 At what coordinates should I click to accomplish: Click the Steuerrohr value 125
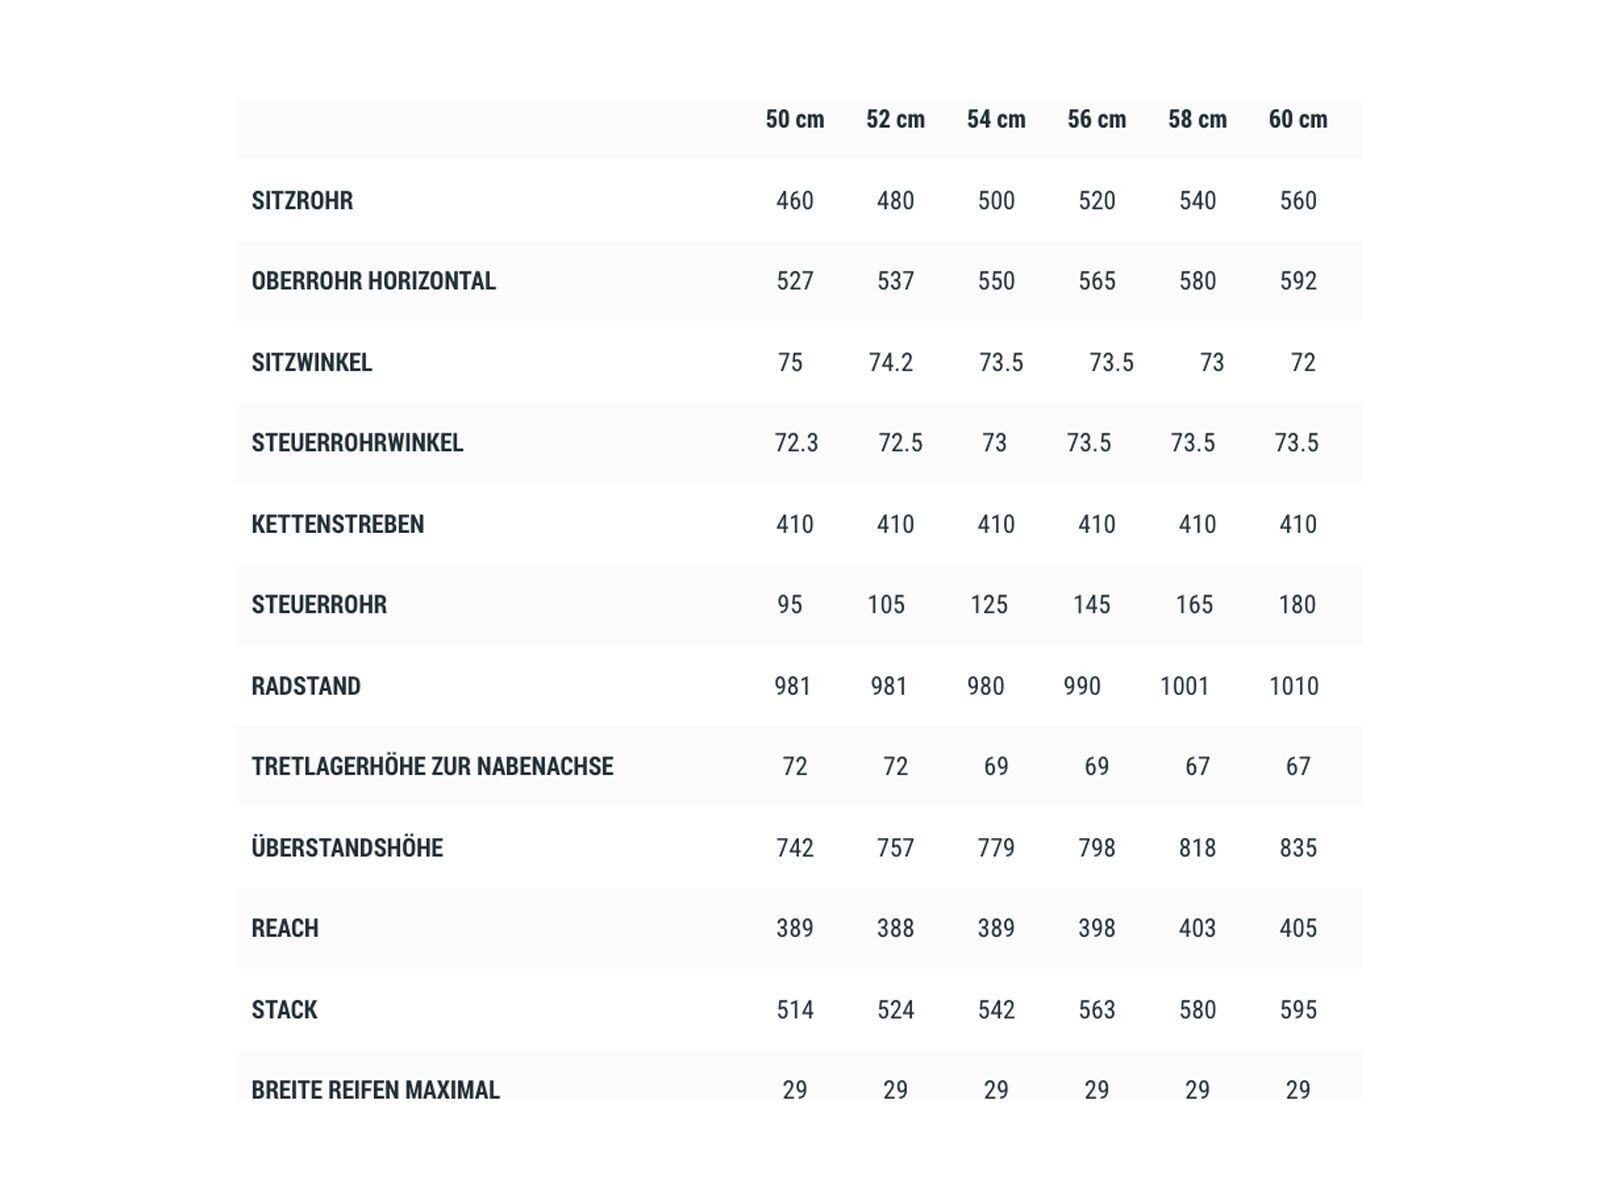click(x=989, y=605)
